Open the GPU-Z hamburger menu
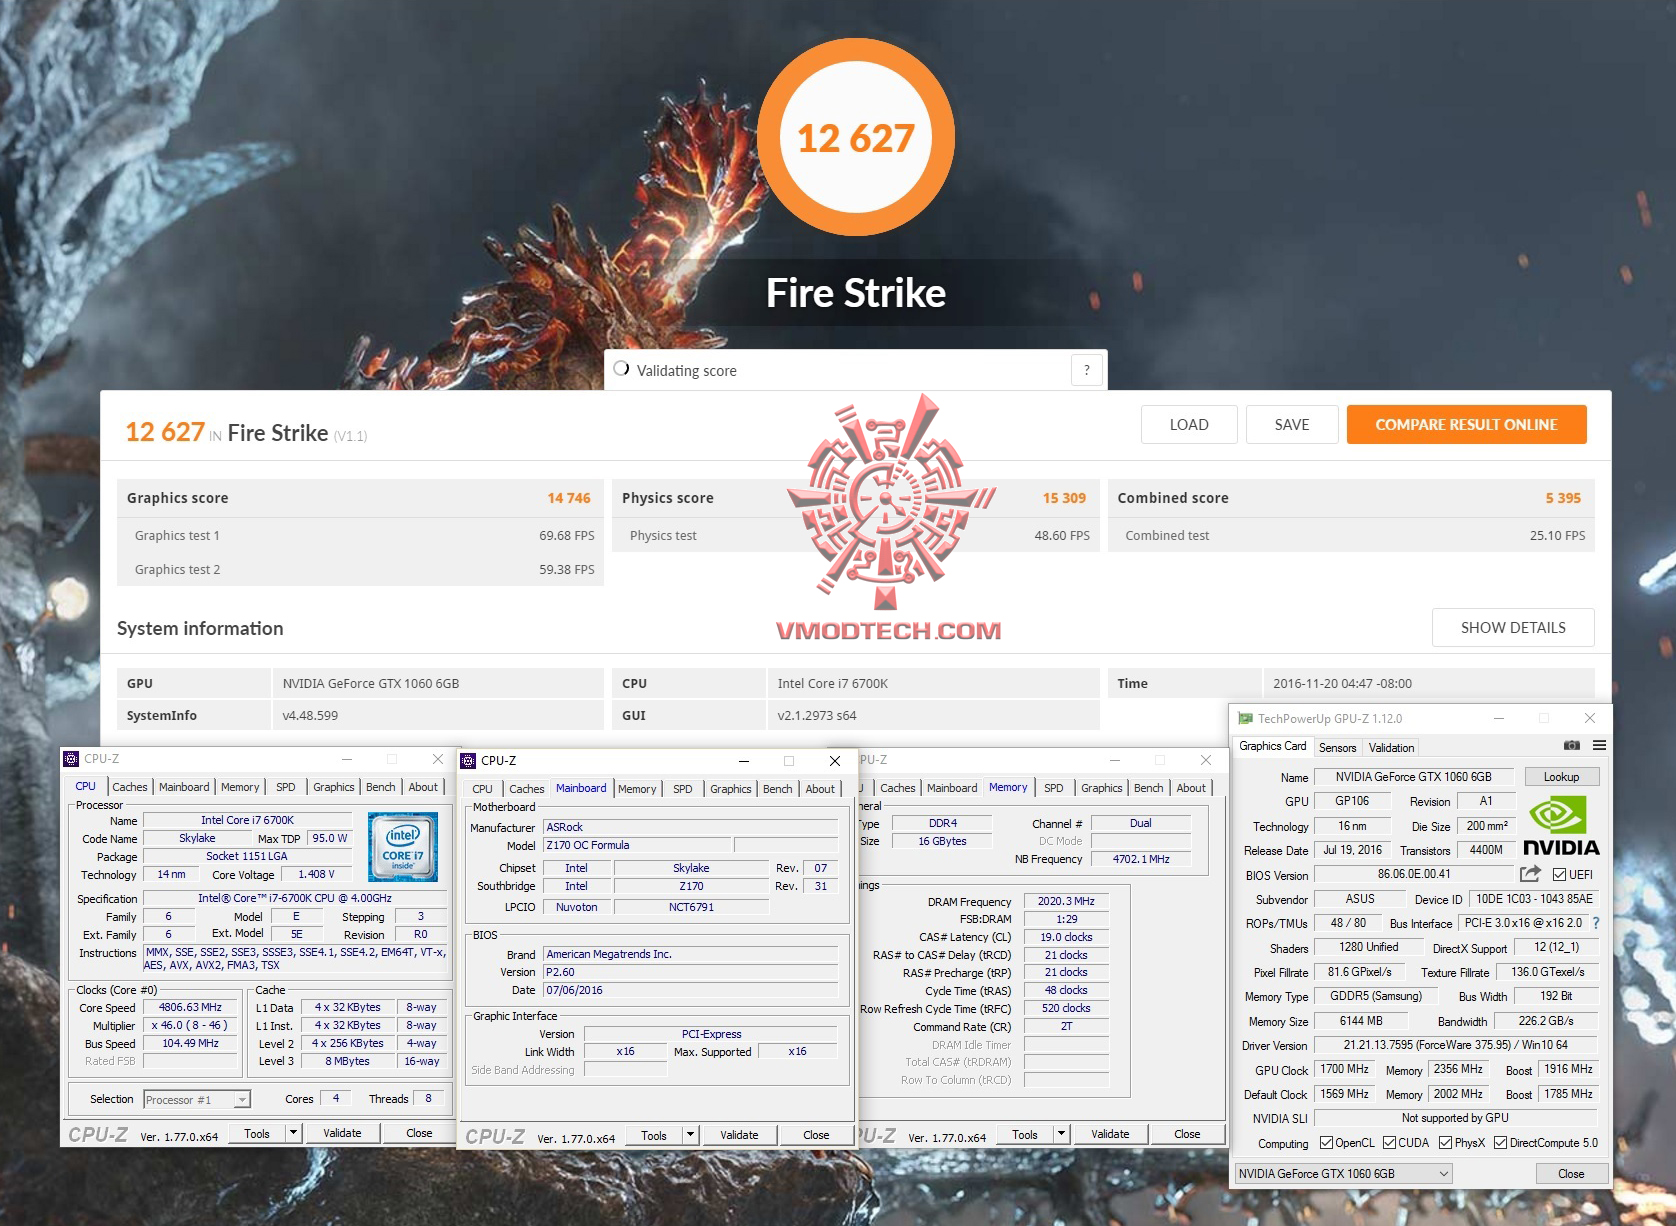 click(x=1599, y=745)
